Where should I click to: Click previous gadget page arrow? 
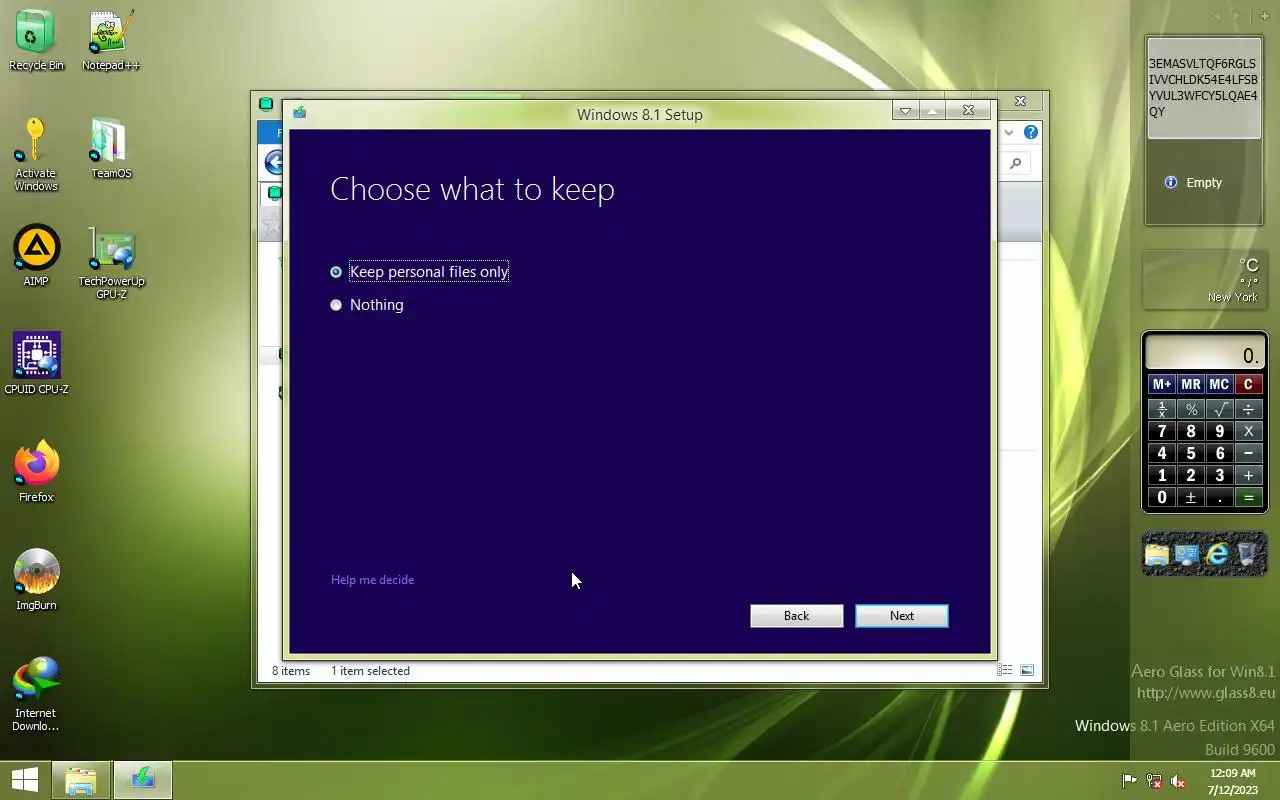click(1217, 16)
